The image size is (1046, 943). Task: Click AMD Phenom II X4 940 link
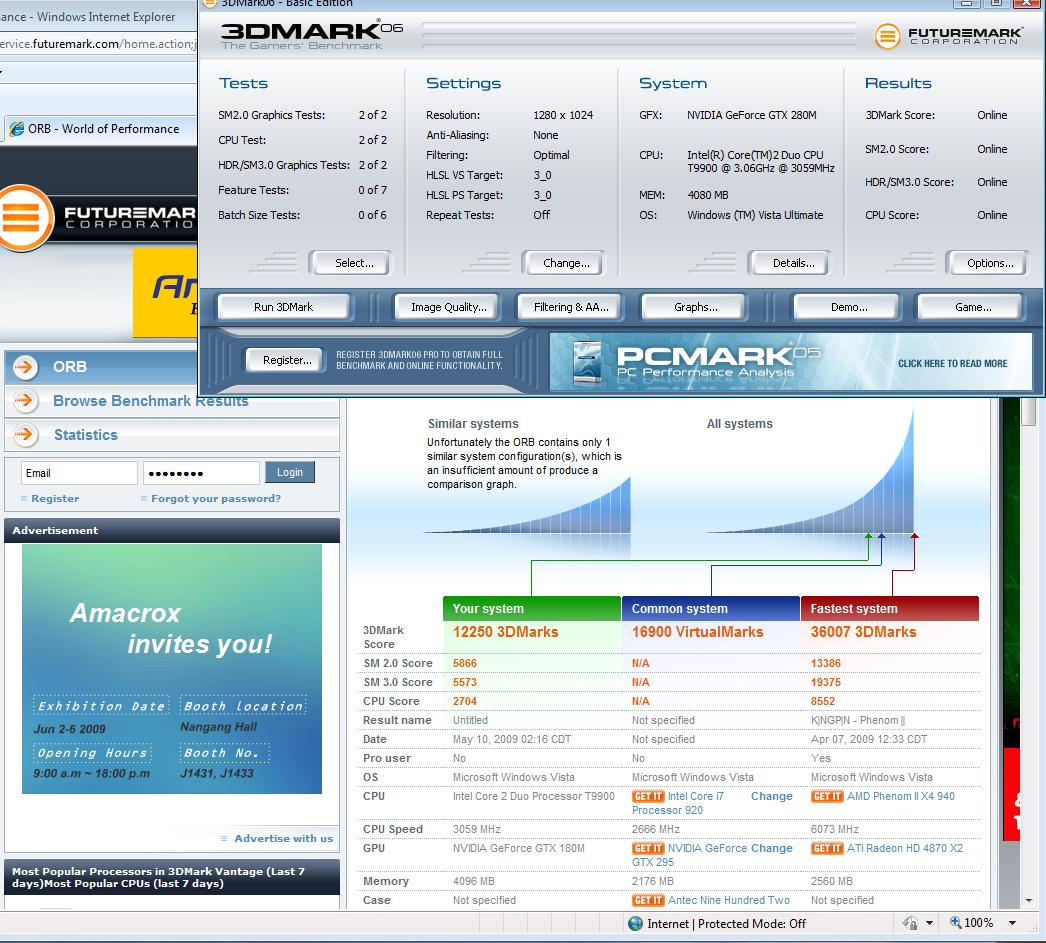click(901, 796)
